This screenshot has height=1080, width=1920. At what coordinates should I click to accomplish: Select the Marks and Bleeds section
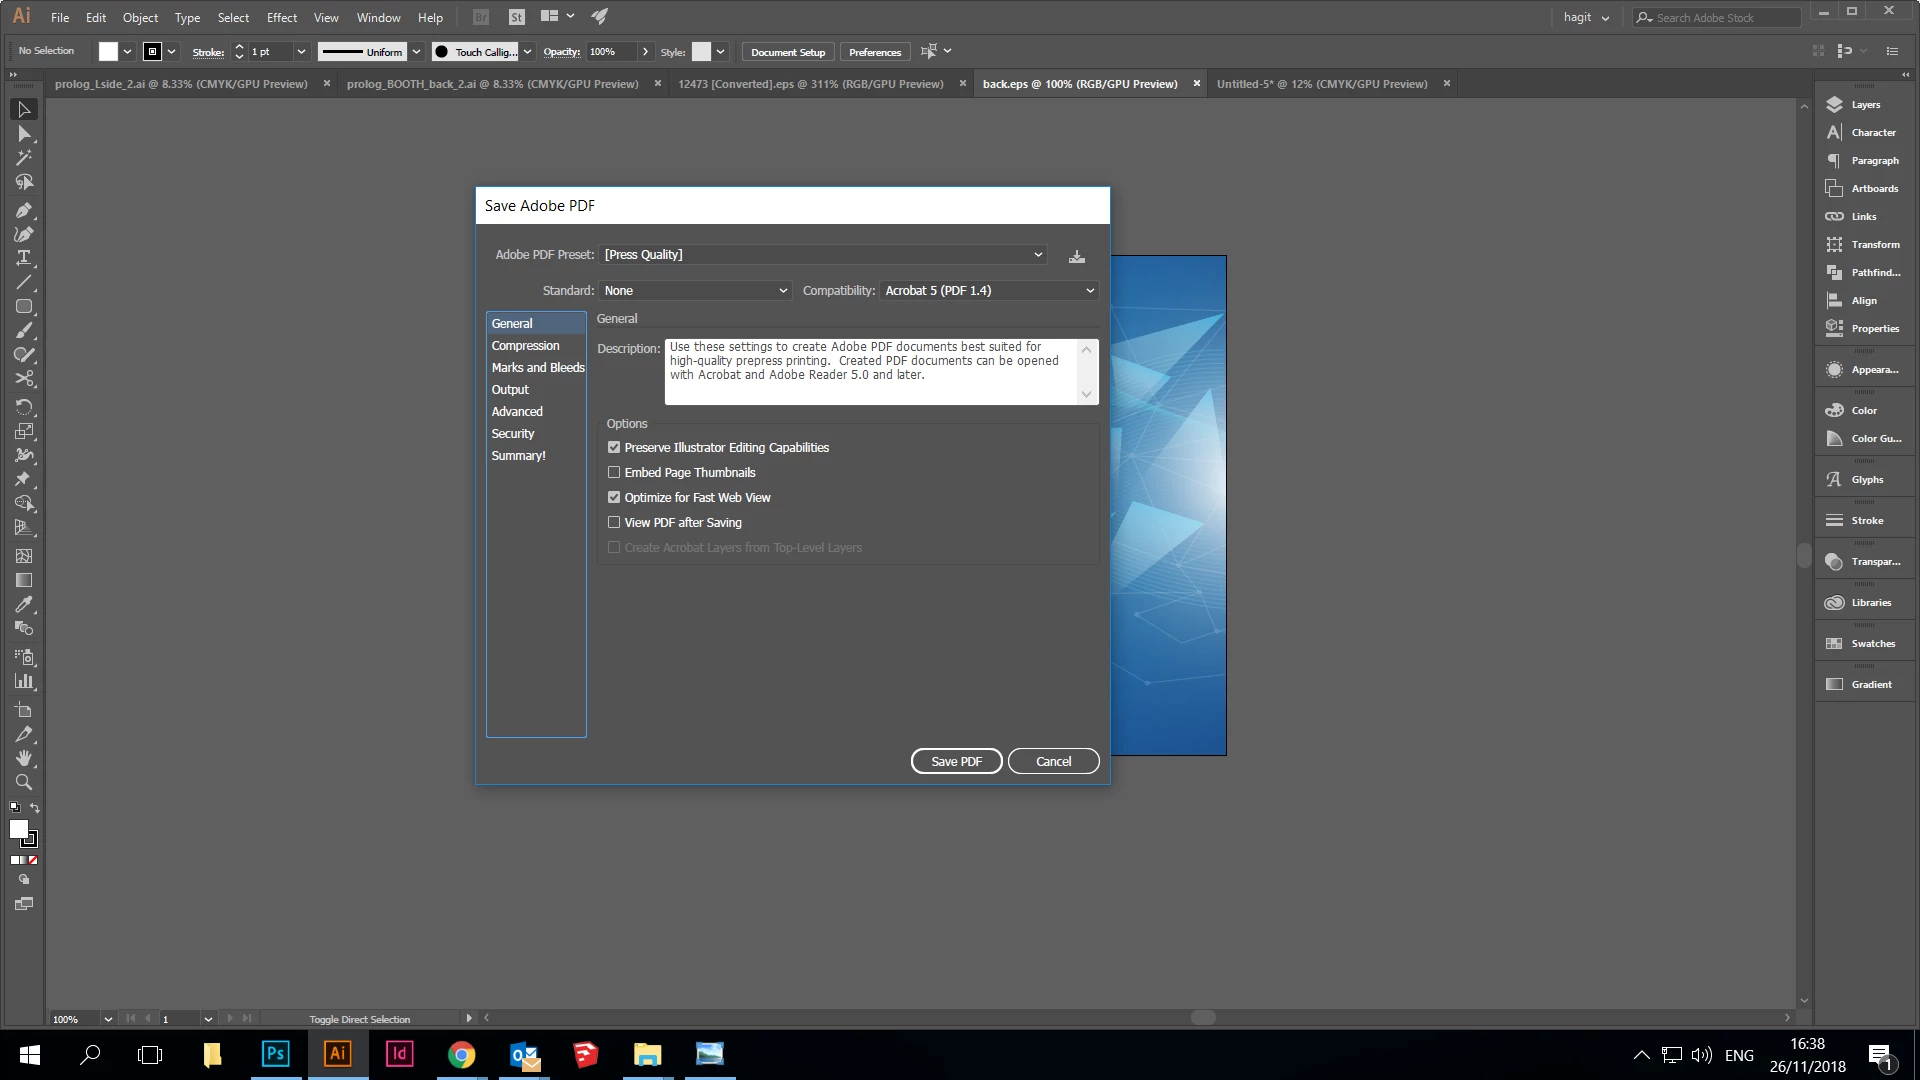pyautogui.click(x=537, y=368)
